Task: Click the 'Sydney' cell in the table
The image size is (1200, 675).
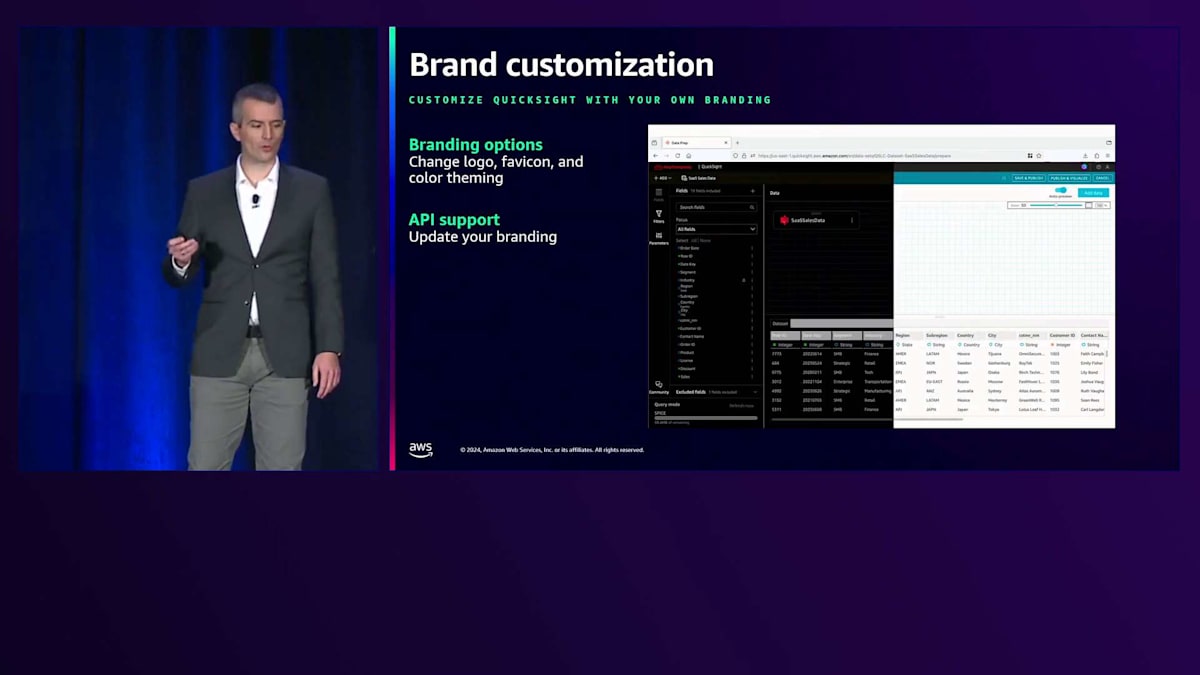Action: [x=994, y=391]
